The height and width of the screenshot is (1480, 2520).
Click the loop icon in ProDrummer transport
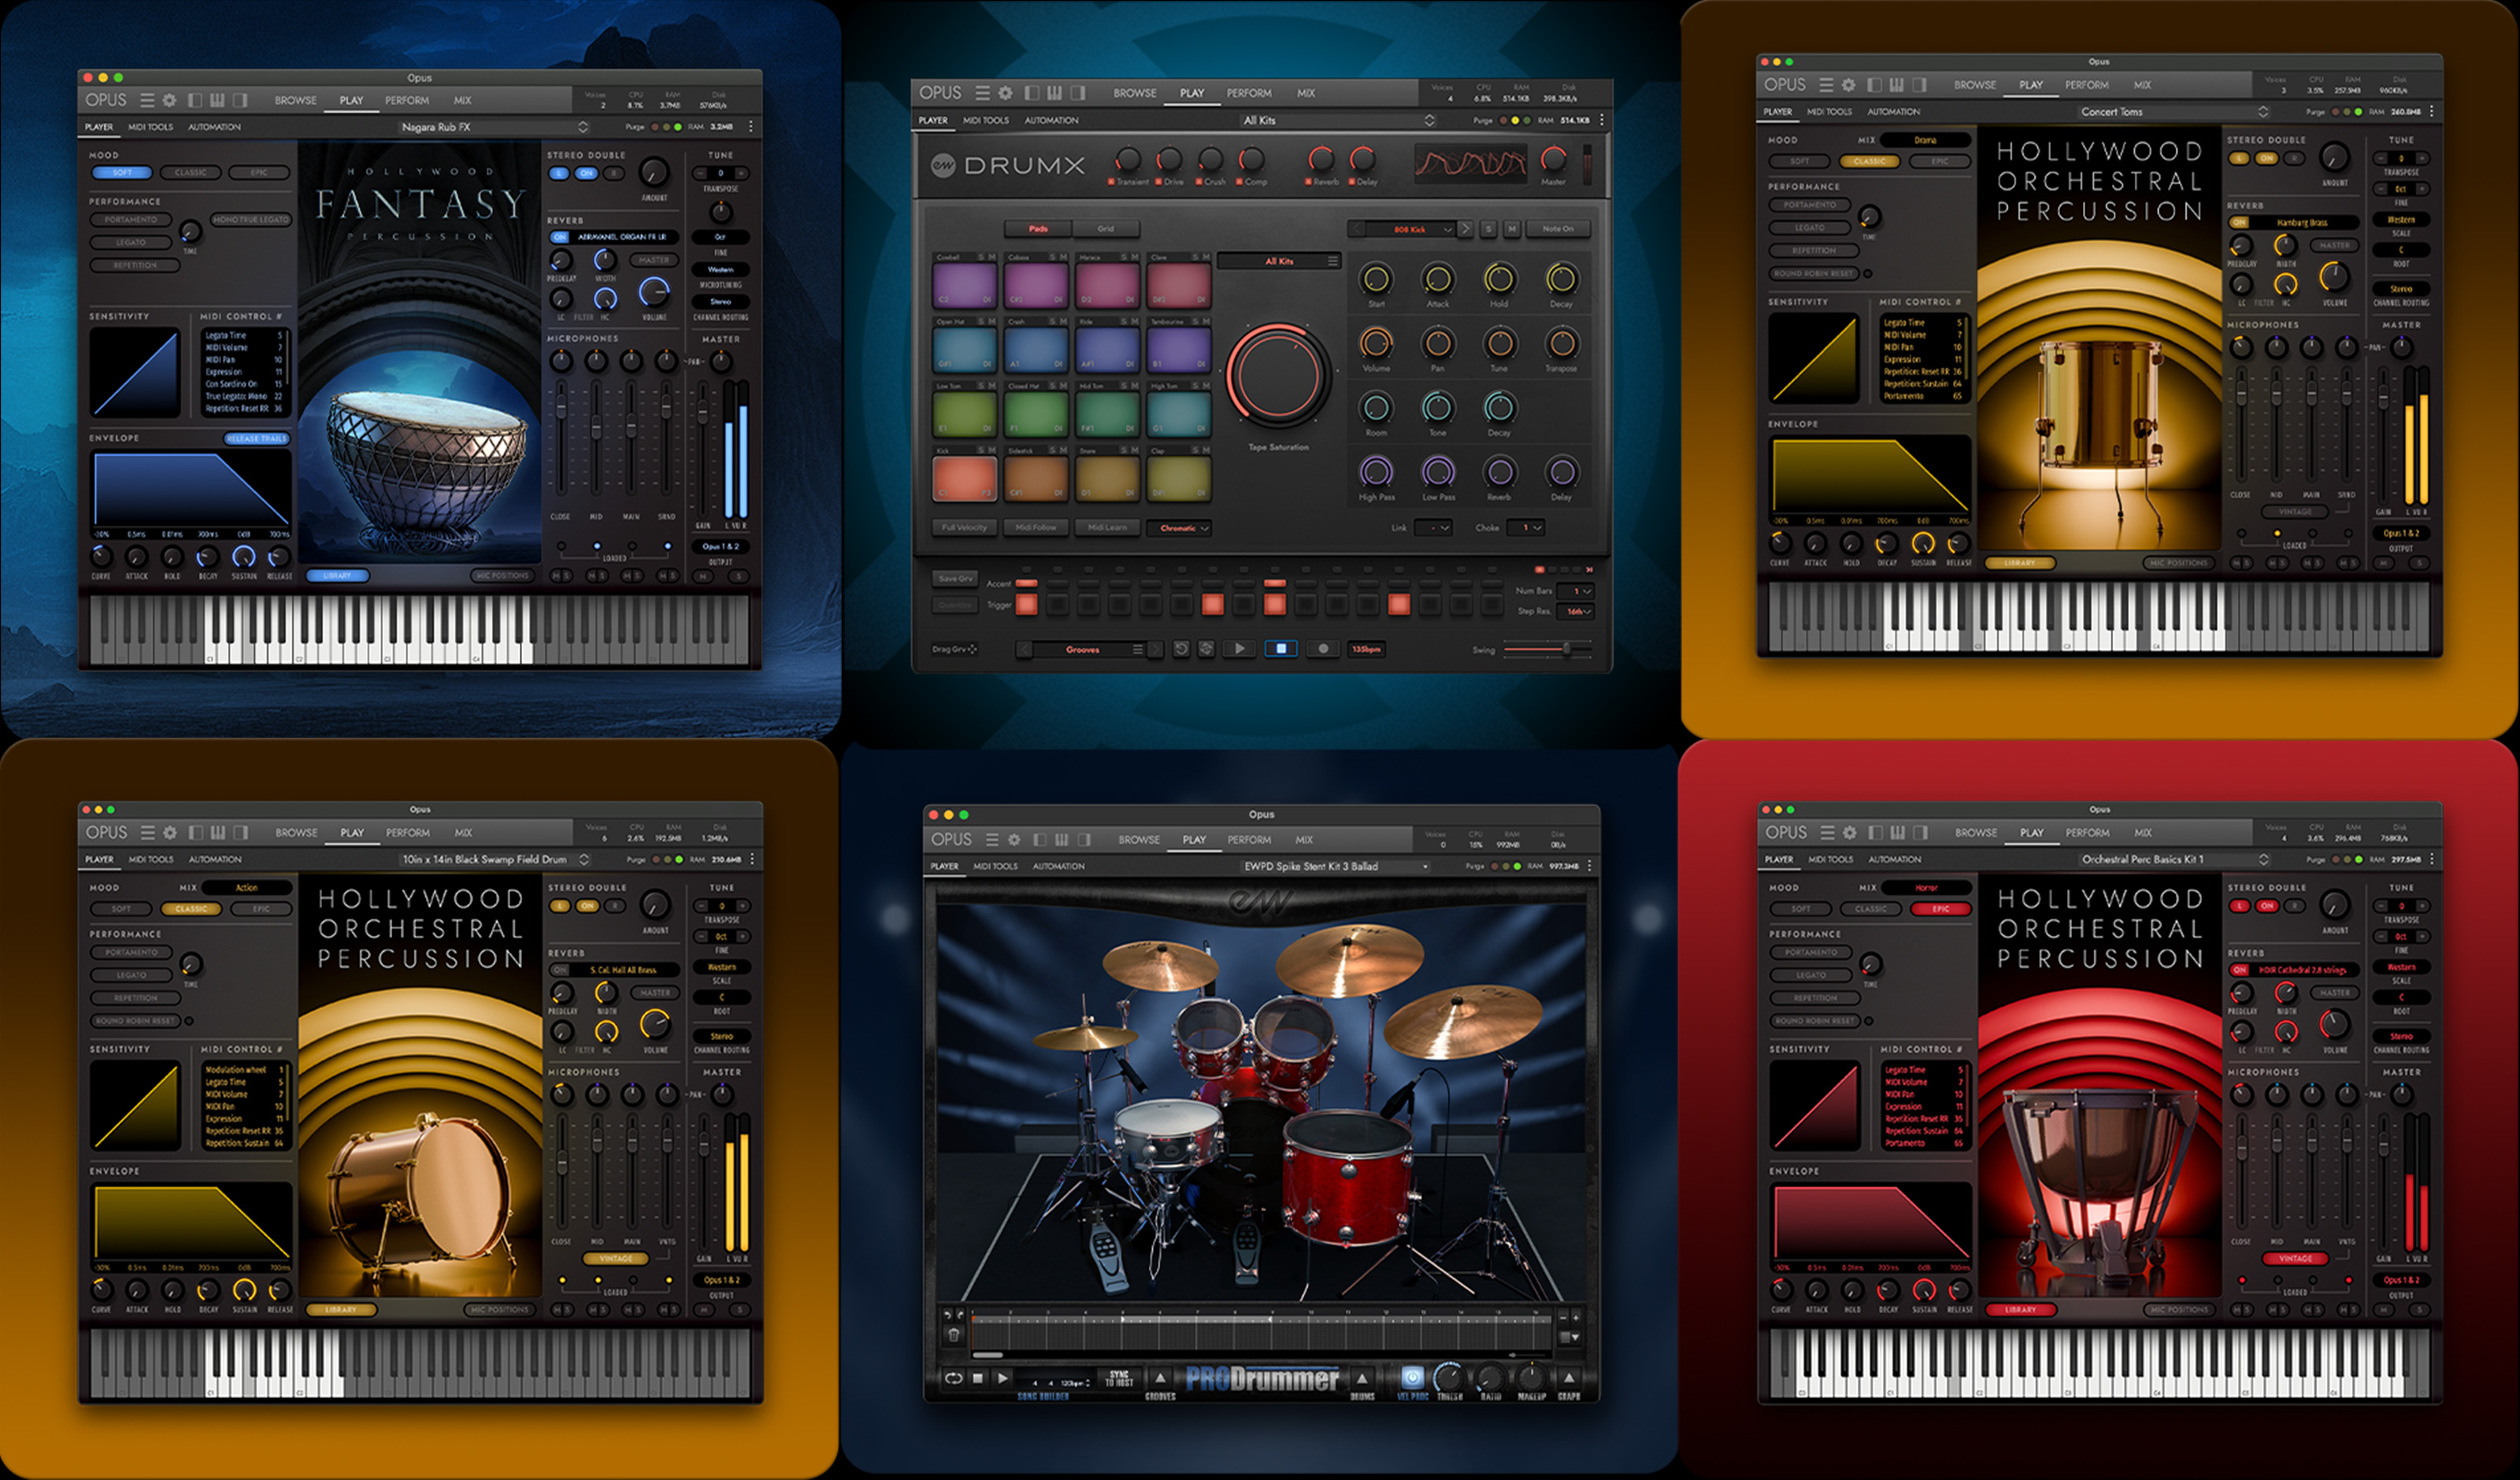coord(953,1378)
